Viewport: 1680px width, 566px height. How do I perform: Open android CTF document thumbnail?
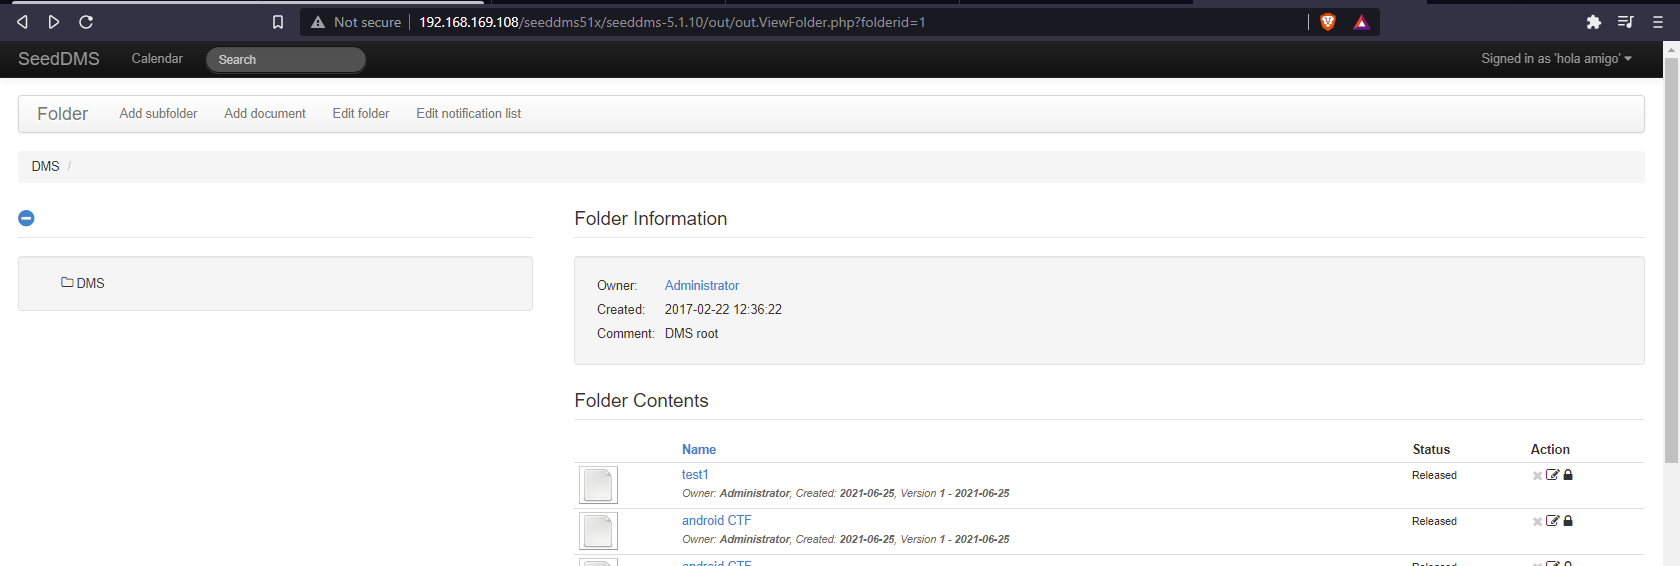point(598,531)
